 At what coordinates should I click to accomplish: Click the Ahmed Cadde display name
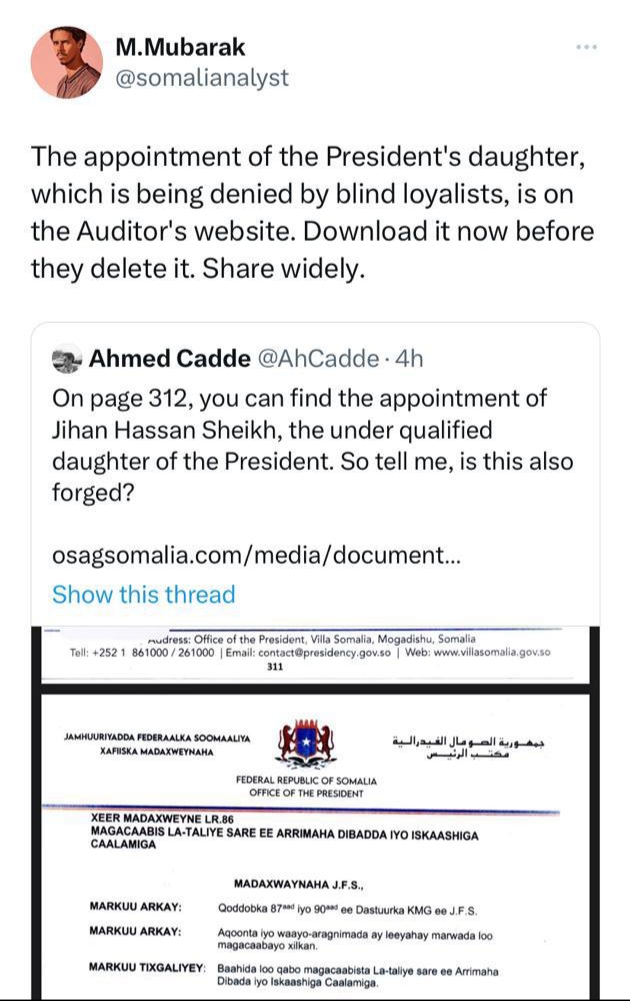(169, 359)
